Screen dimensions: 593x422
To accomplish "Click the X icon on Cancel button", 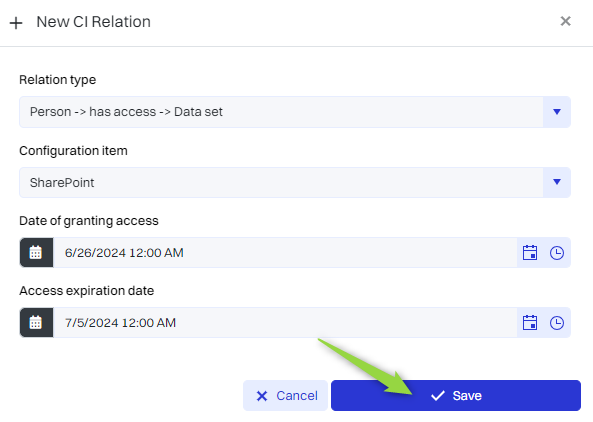I will pyautogui.click(x=262, y=396).
